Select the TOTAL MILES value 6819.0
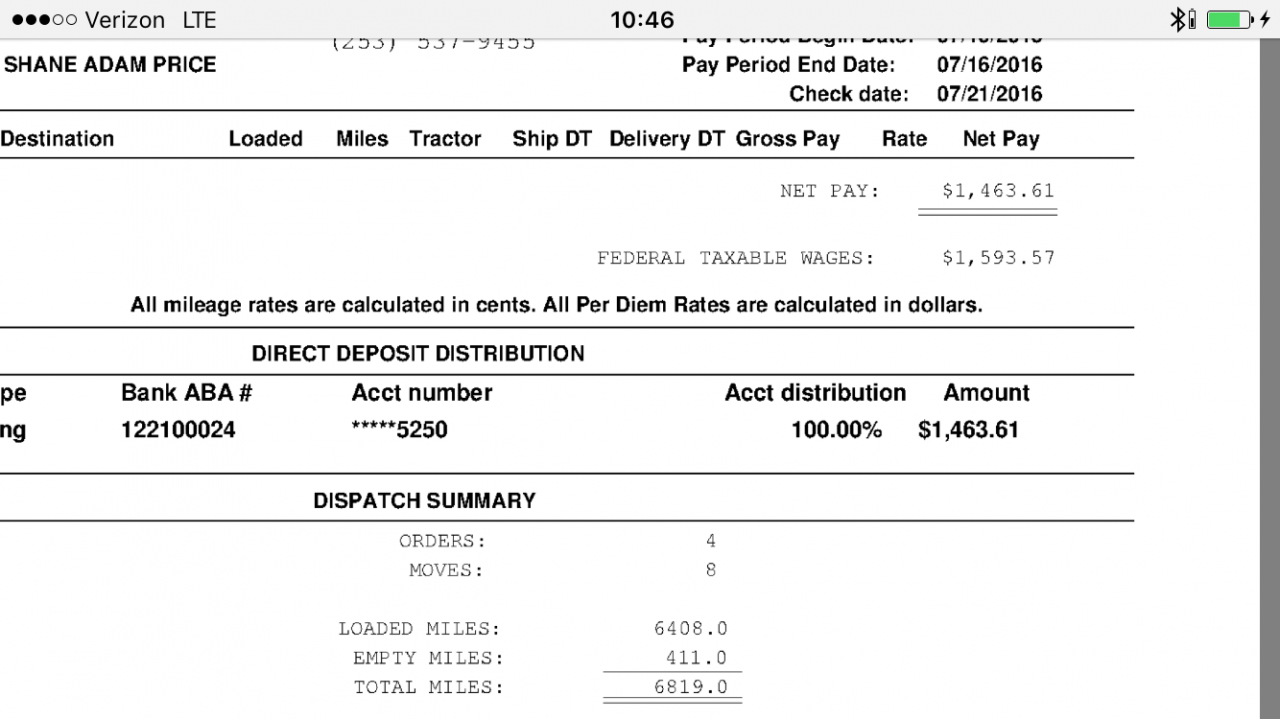Screen dimensions: 1280x719 [690, 687]
